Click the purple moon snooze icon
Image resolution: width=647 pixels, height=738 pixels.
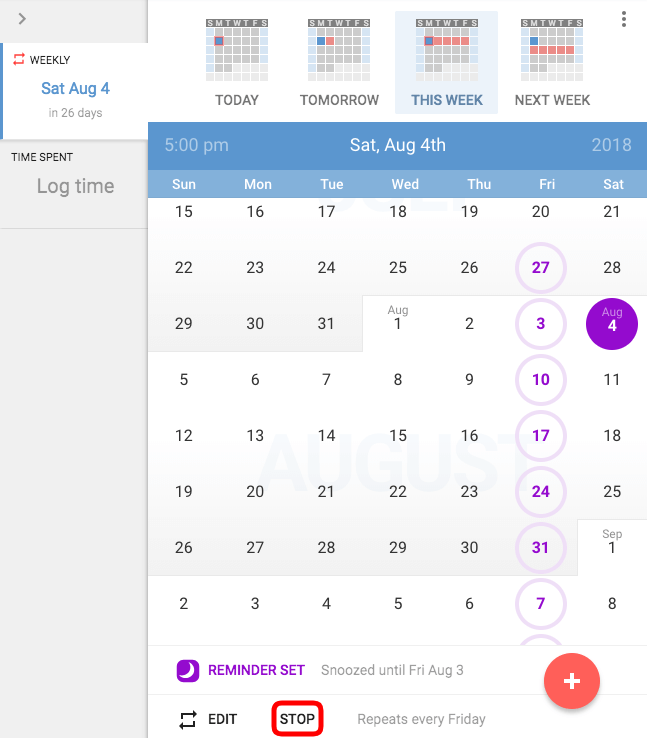point(187,670)
